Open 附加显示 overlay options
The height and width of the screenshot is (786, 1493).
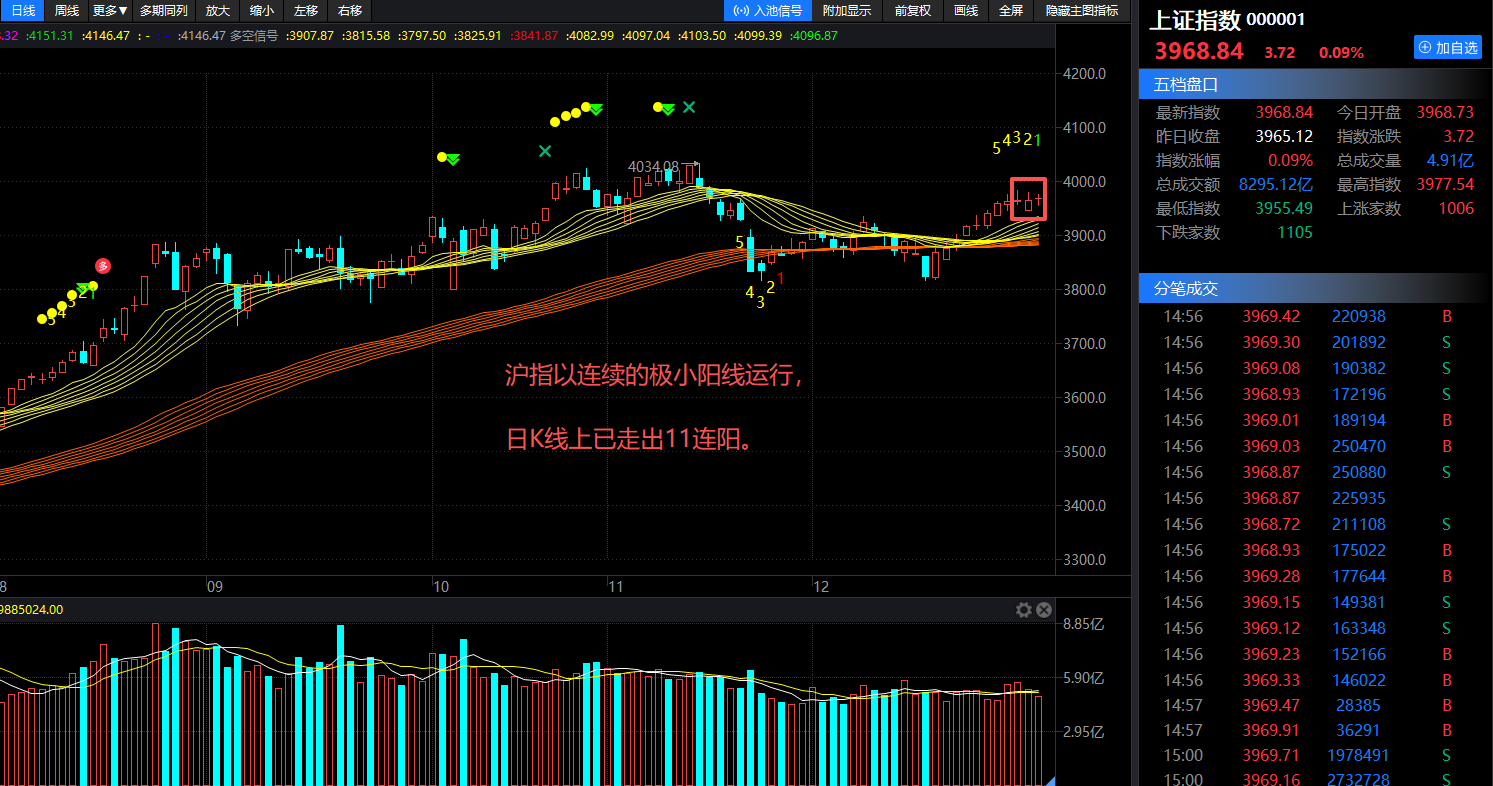(x=846, y=11)
